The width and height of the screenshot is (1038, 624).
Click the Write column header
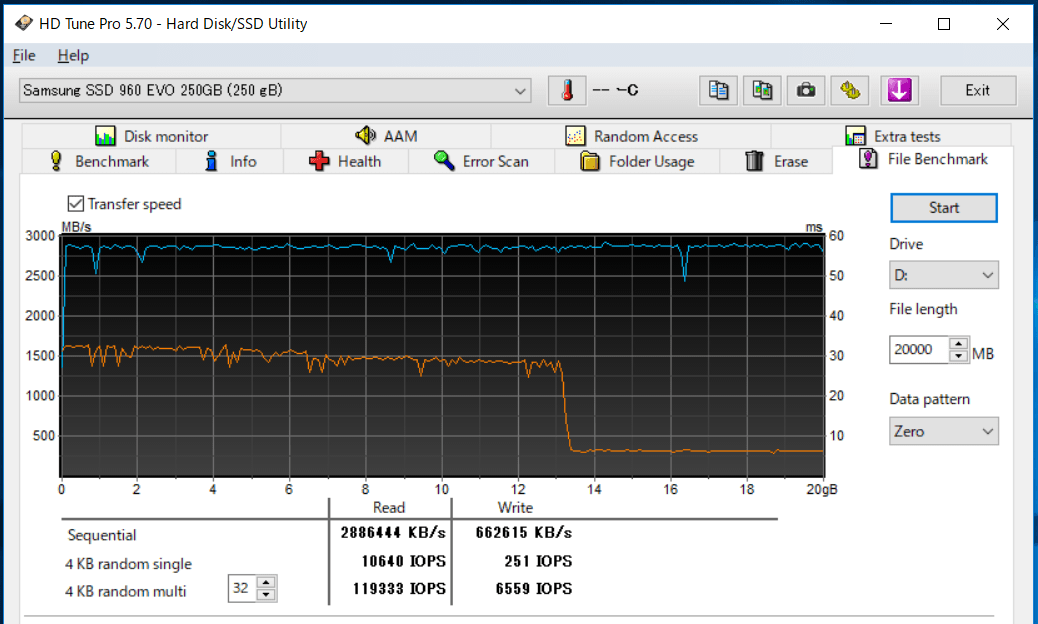click(x=515, y=508)
